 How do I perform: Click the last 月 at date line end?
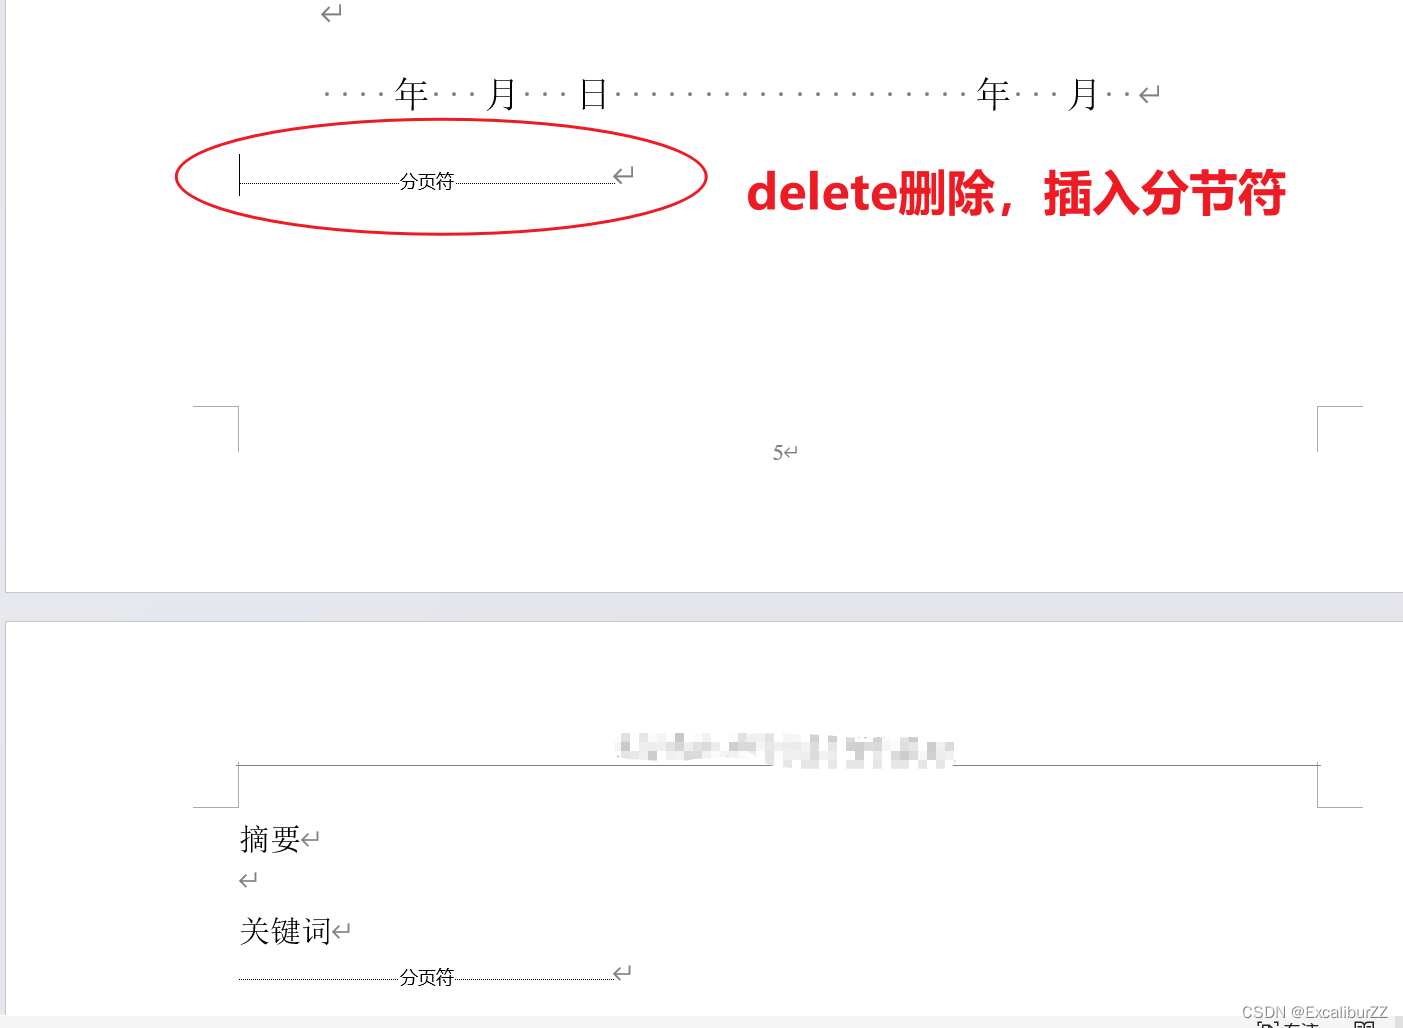pyautogui.click(x=1084, y=95)
